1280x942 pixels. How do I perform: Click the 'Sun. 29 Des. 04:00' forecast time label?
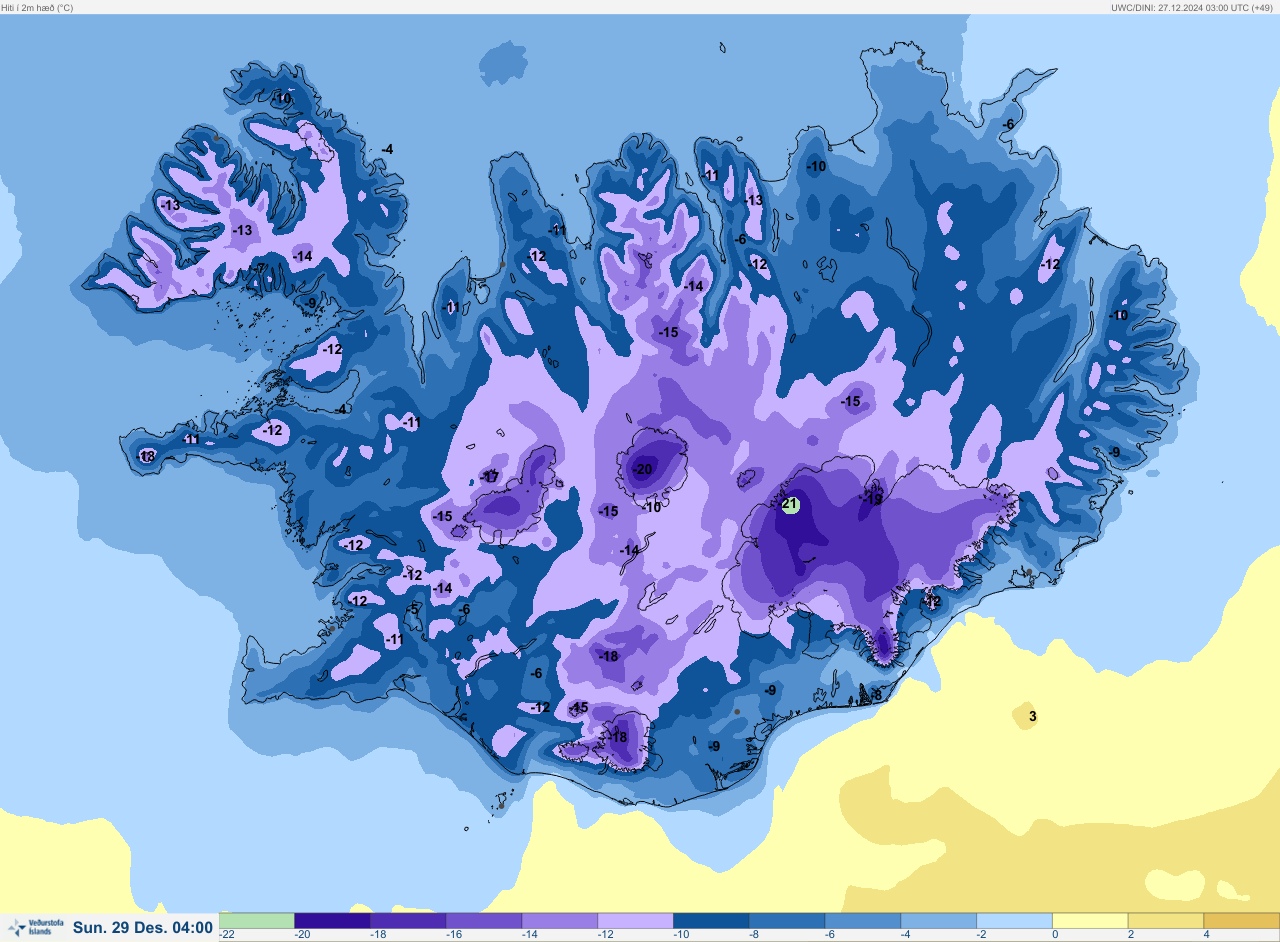pyautogui.click(x=143, y=928)
